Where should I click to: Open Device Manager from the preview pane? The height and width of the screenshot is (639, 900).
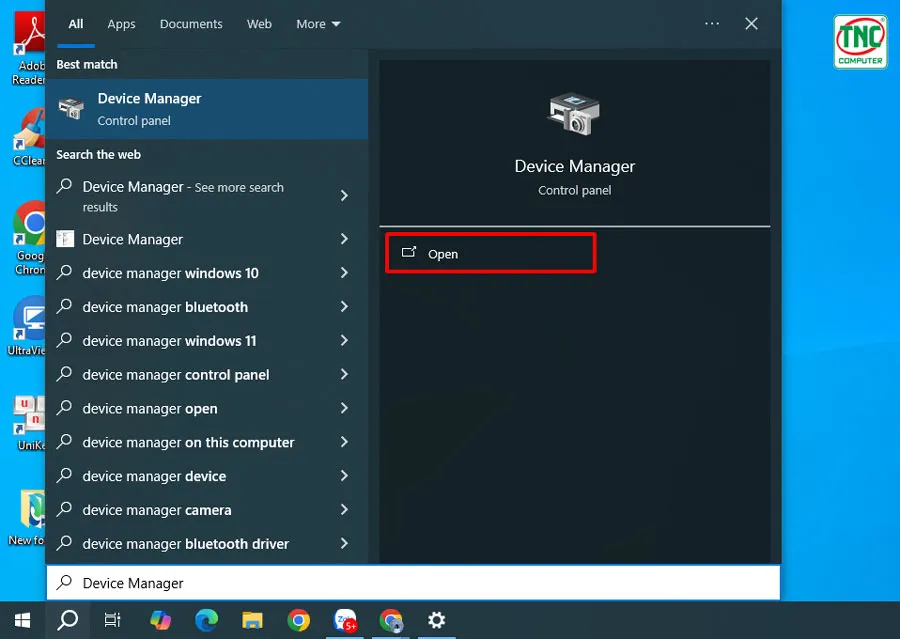[491, 253]
